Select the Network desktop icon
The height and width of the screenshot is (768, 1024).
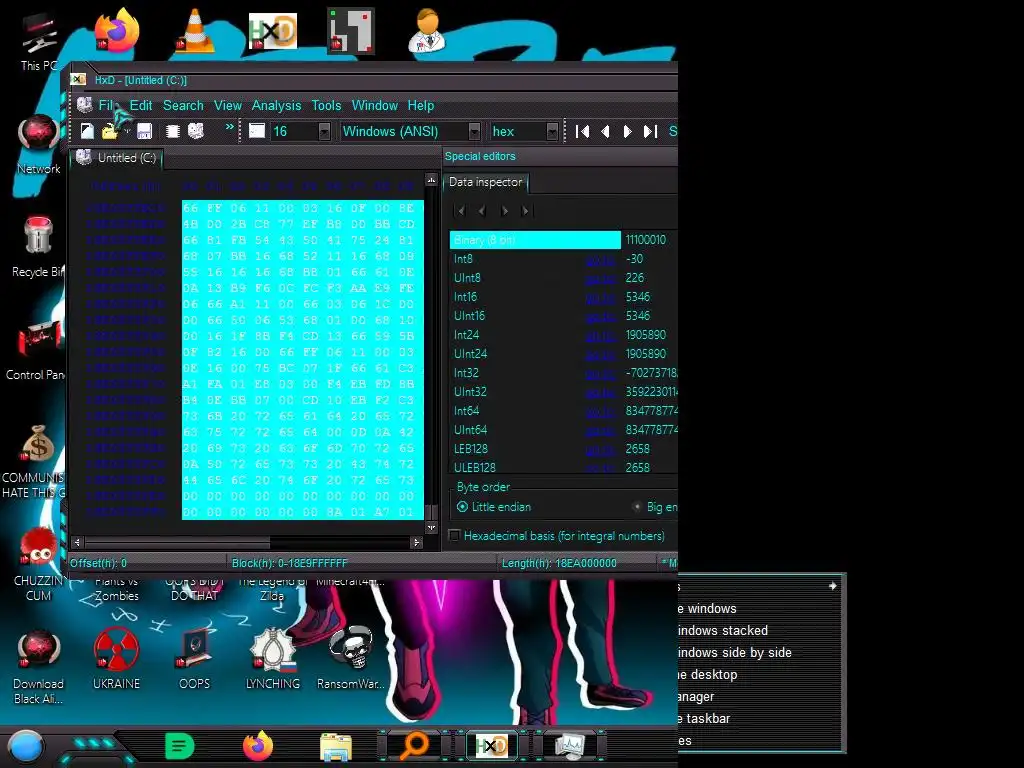(x=39, y=145)
